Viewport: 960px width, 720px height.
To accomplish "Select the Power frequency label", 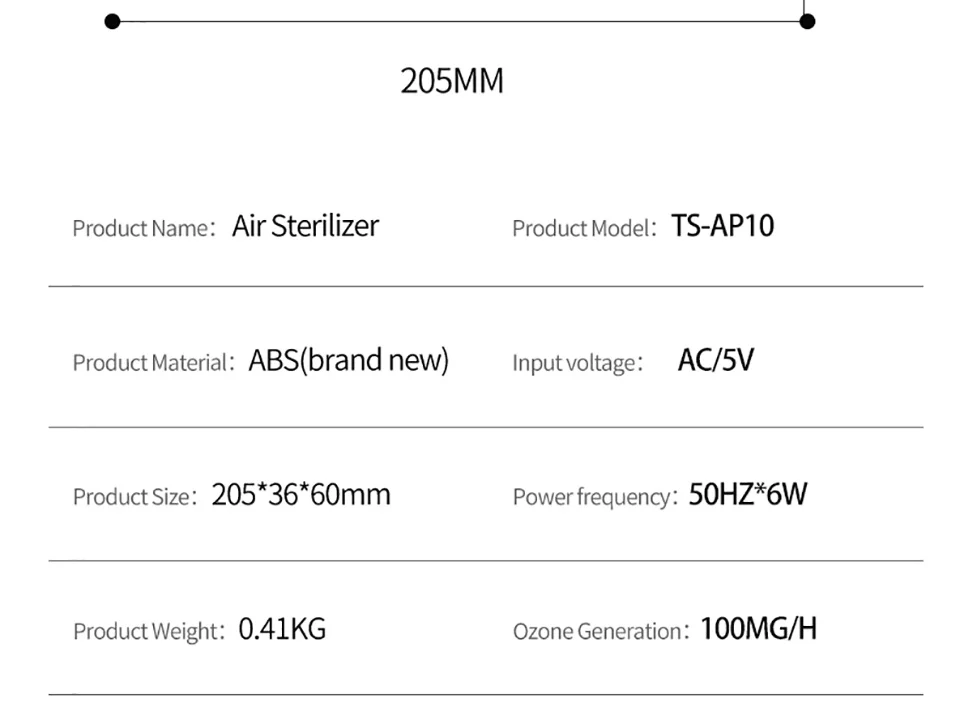I will click(595, 496).
